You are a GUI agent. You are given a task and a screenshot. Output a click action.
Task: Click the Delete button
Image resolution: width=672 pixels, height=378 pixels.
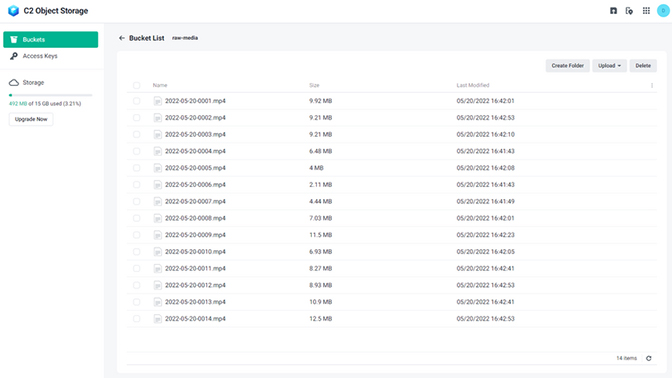point(643,66)
